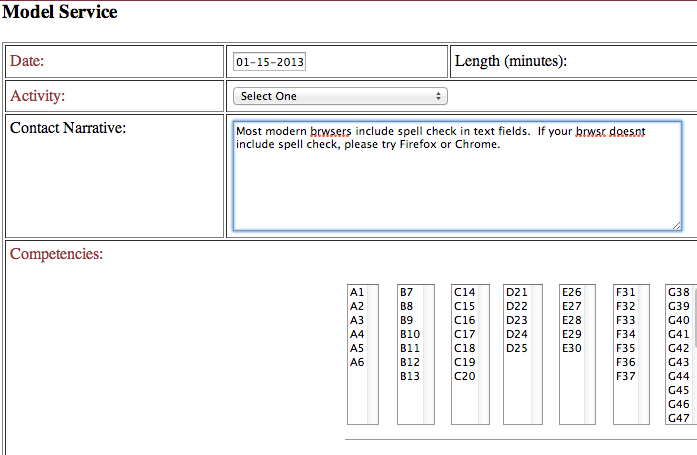
Task: Pick competency B13 from the B list
Action: pos(409,376)
